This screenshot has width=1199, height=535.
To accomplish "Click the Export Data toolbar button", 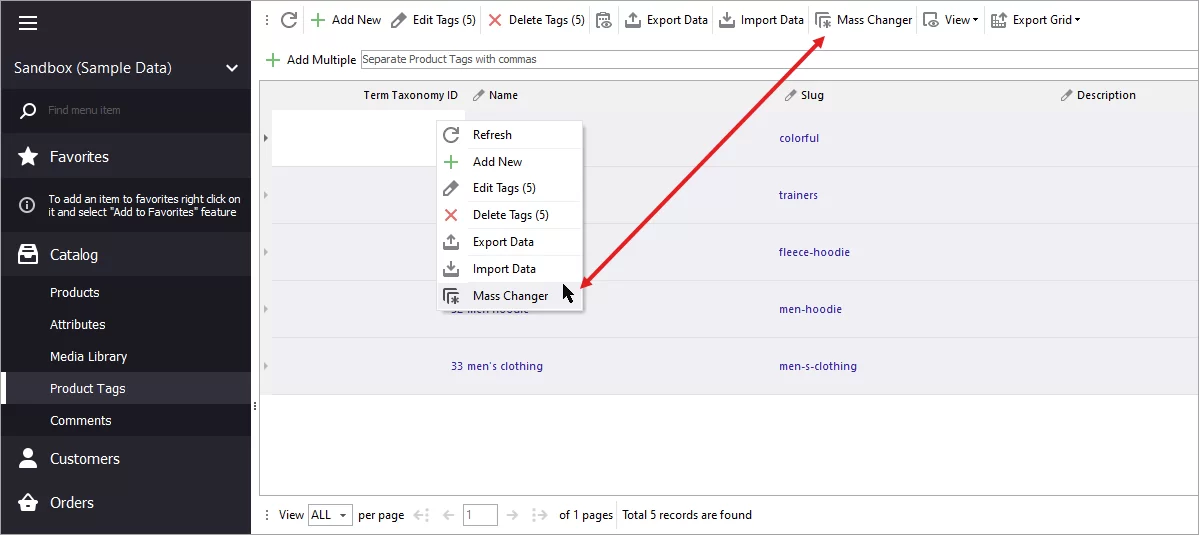I will pos(666,20).
